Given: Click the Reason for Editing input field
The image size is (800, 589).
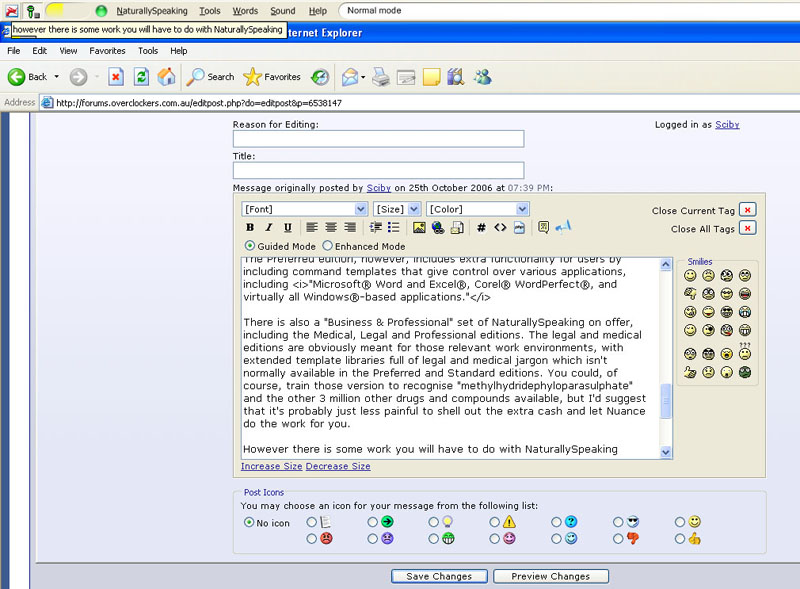Looking at the screenshot, I should 379,139.
